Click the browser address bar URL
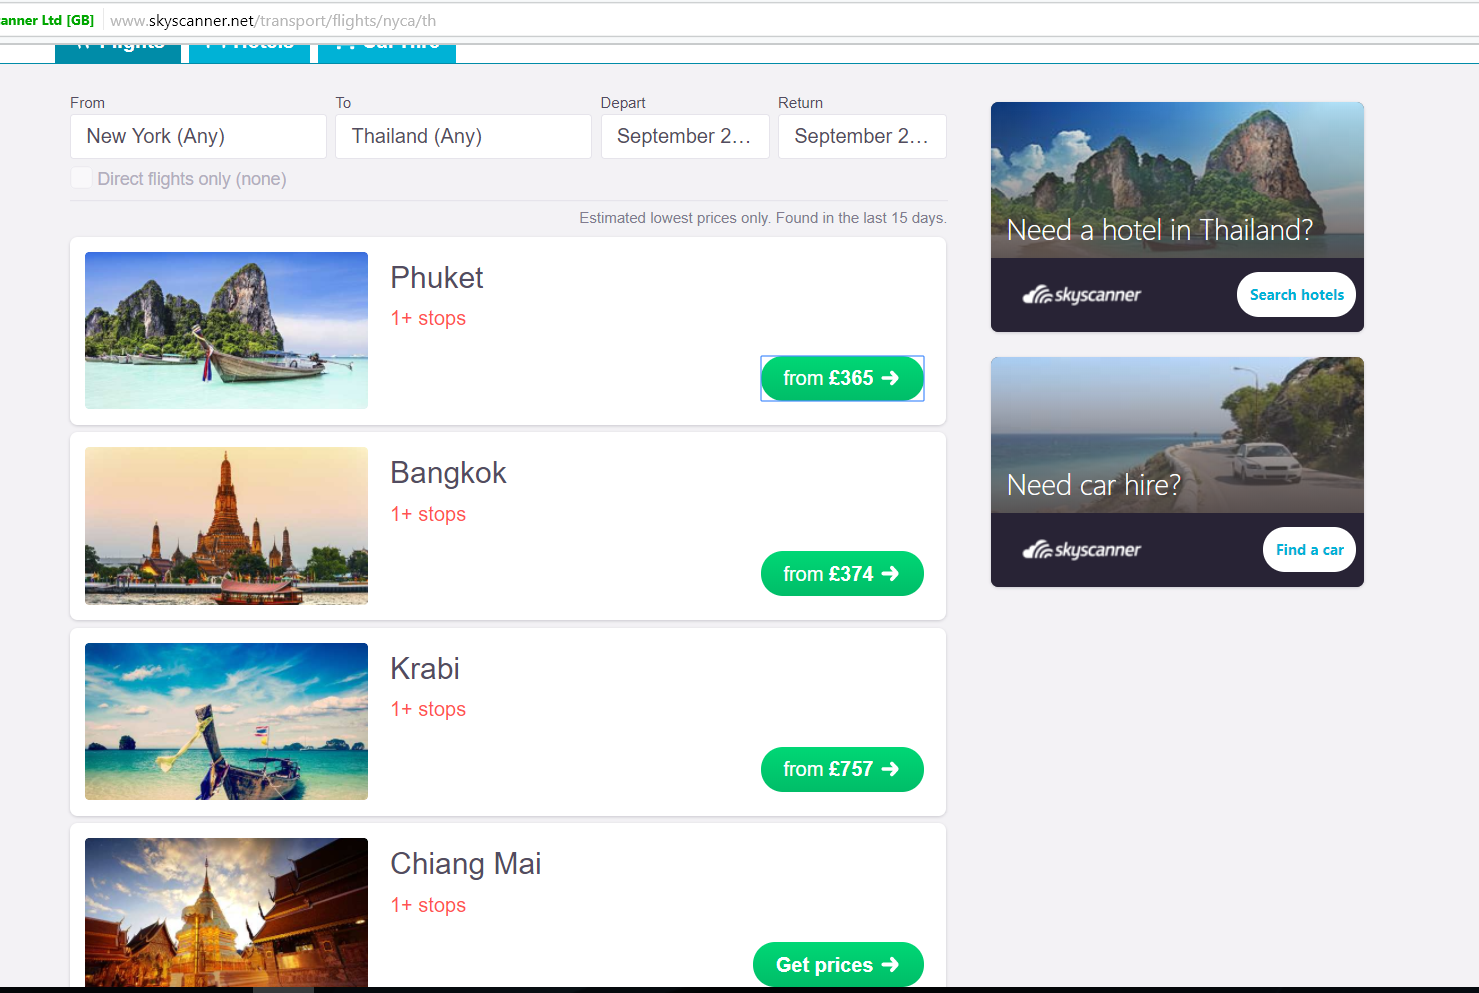 [273, 21]
